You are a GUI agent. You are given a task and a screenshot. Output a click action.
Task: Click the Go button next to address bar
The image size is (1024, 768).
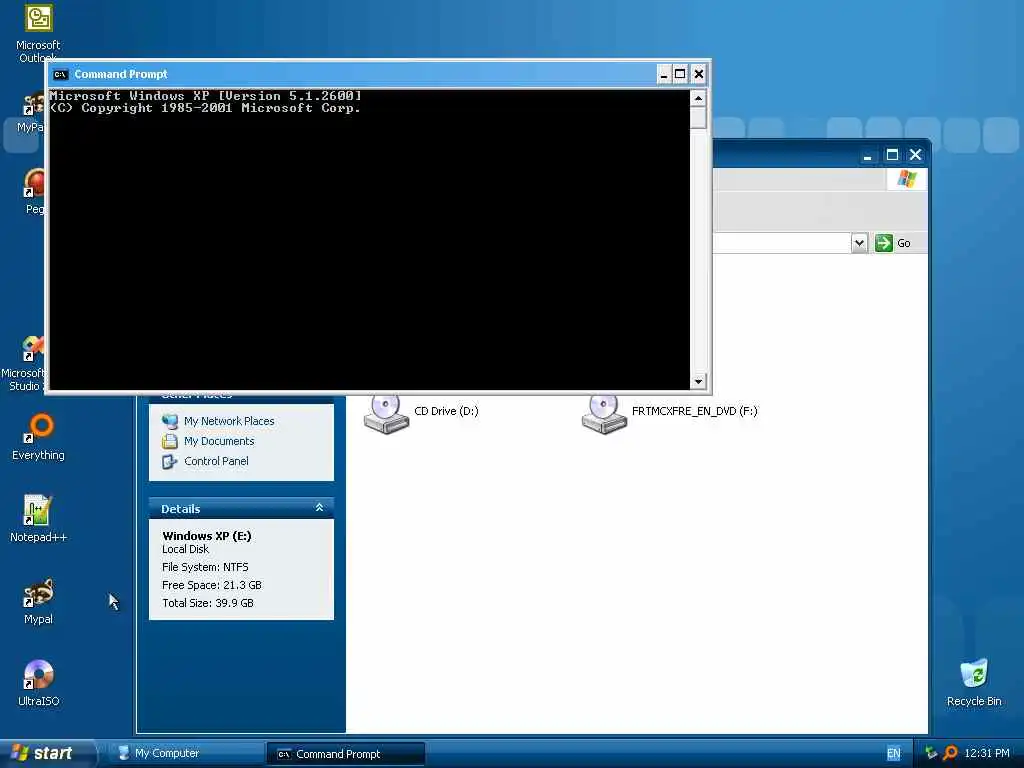pos(893,243)
